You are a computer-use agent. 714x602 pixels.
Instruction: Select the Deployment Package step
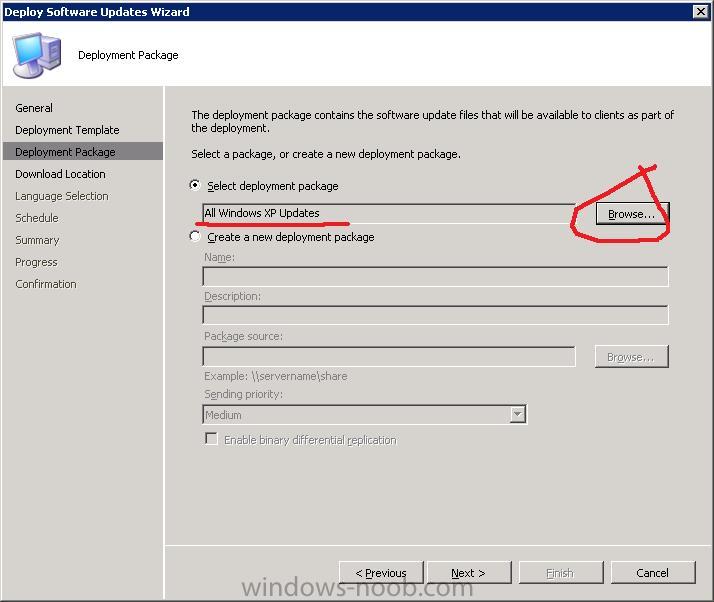tap(83, 152)
